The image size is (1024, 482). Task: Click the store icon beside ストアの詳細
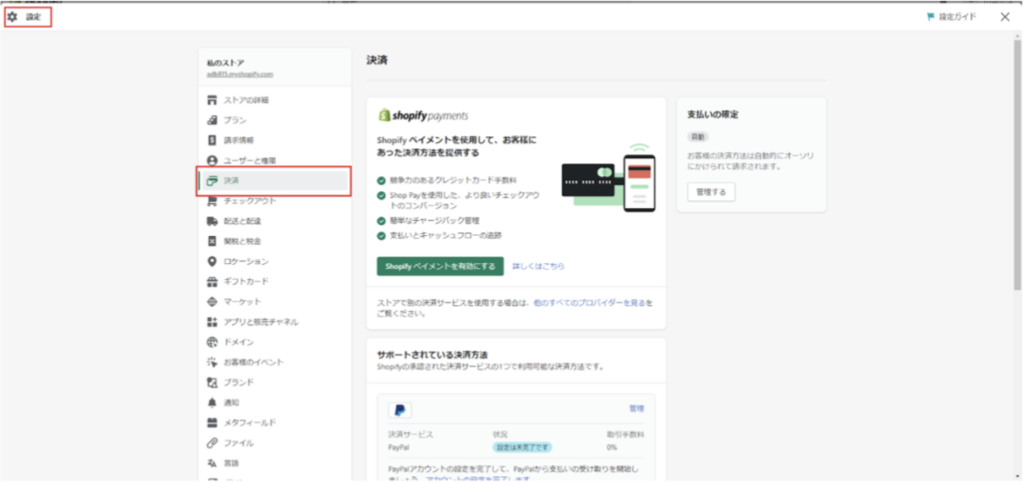click(212, 100)
